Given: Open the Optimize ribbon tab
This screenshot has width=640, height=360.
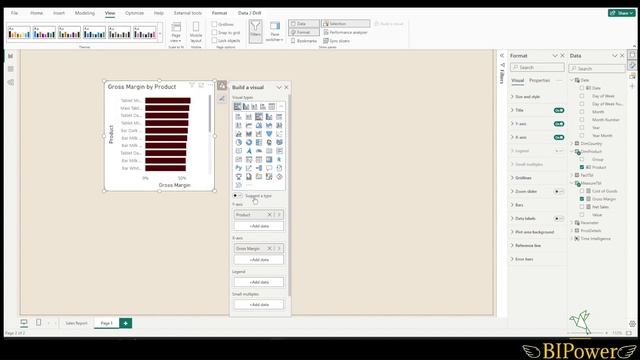Looking at the screenshot, I should (x=134, y=13).
